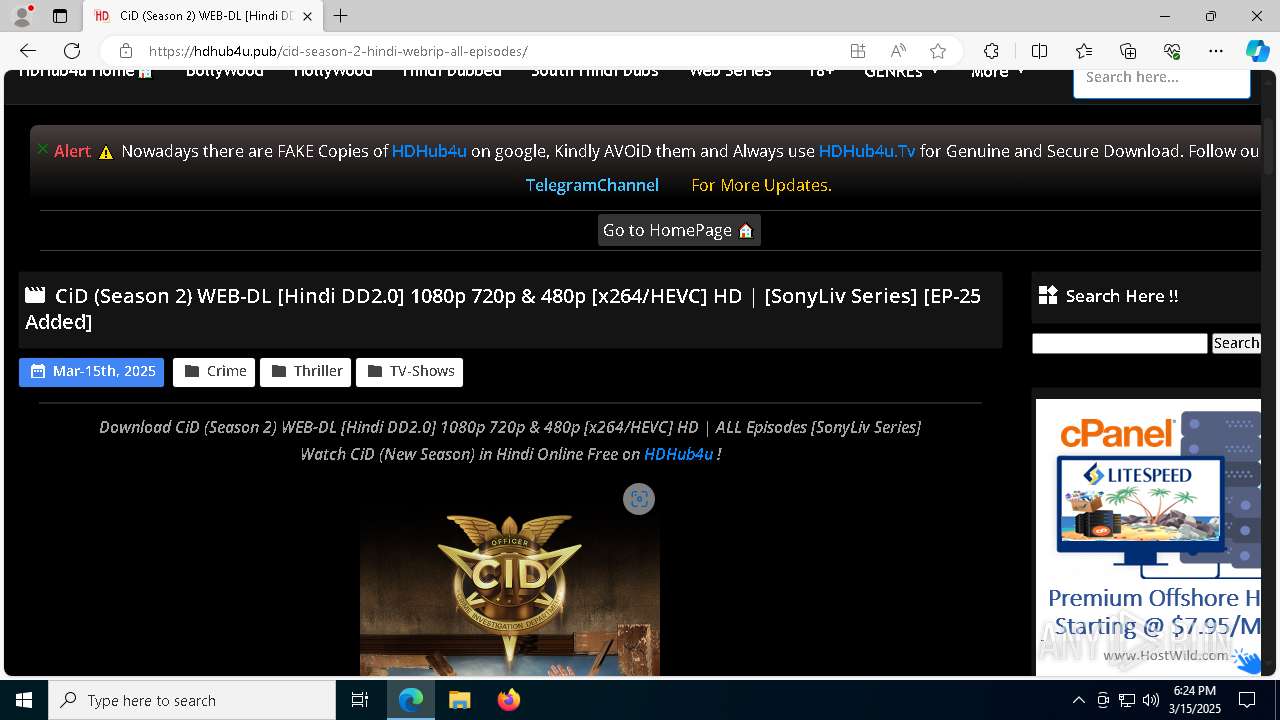Open the Hindi Dubbed category
Viewport: 1280px width, 720px height.
coord(451,73)
